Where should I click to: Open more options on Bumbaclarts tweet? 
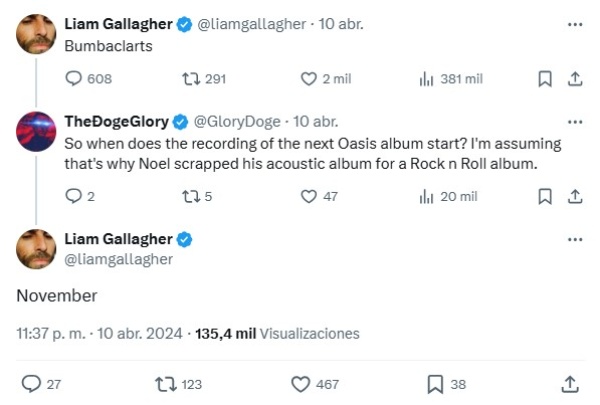point(575,24)
